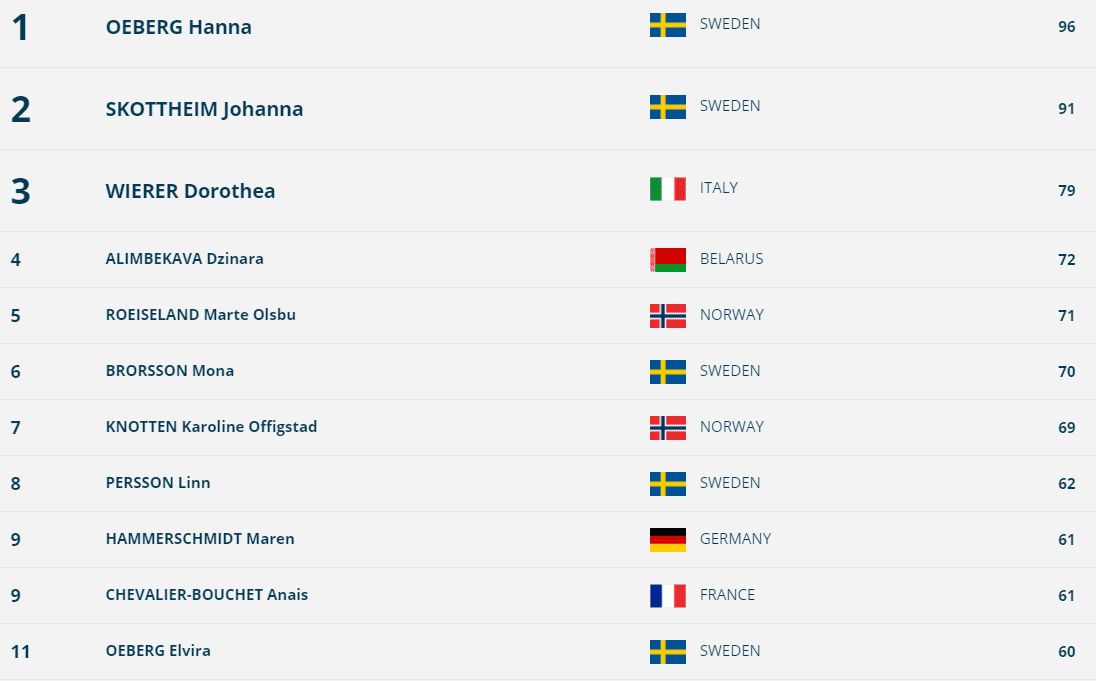This screenshot has width=1096, height=681.
Task: Click Sweden flag beside Elvira Oeberg
Action: [667, 652]
